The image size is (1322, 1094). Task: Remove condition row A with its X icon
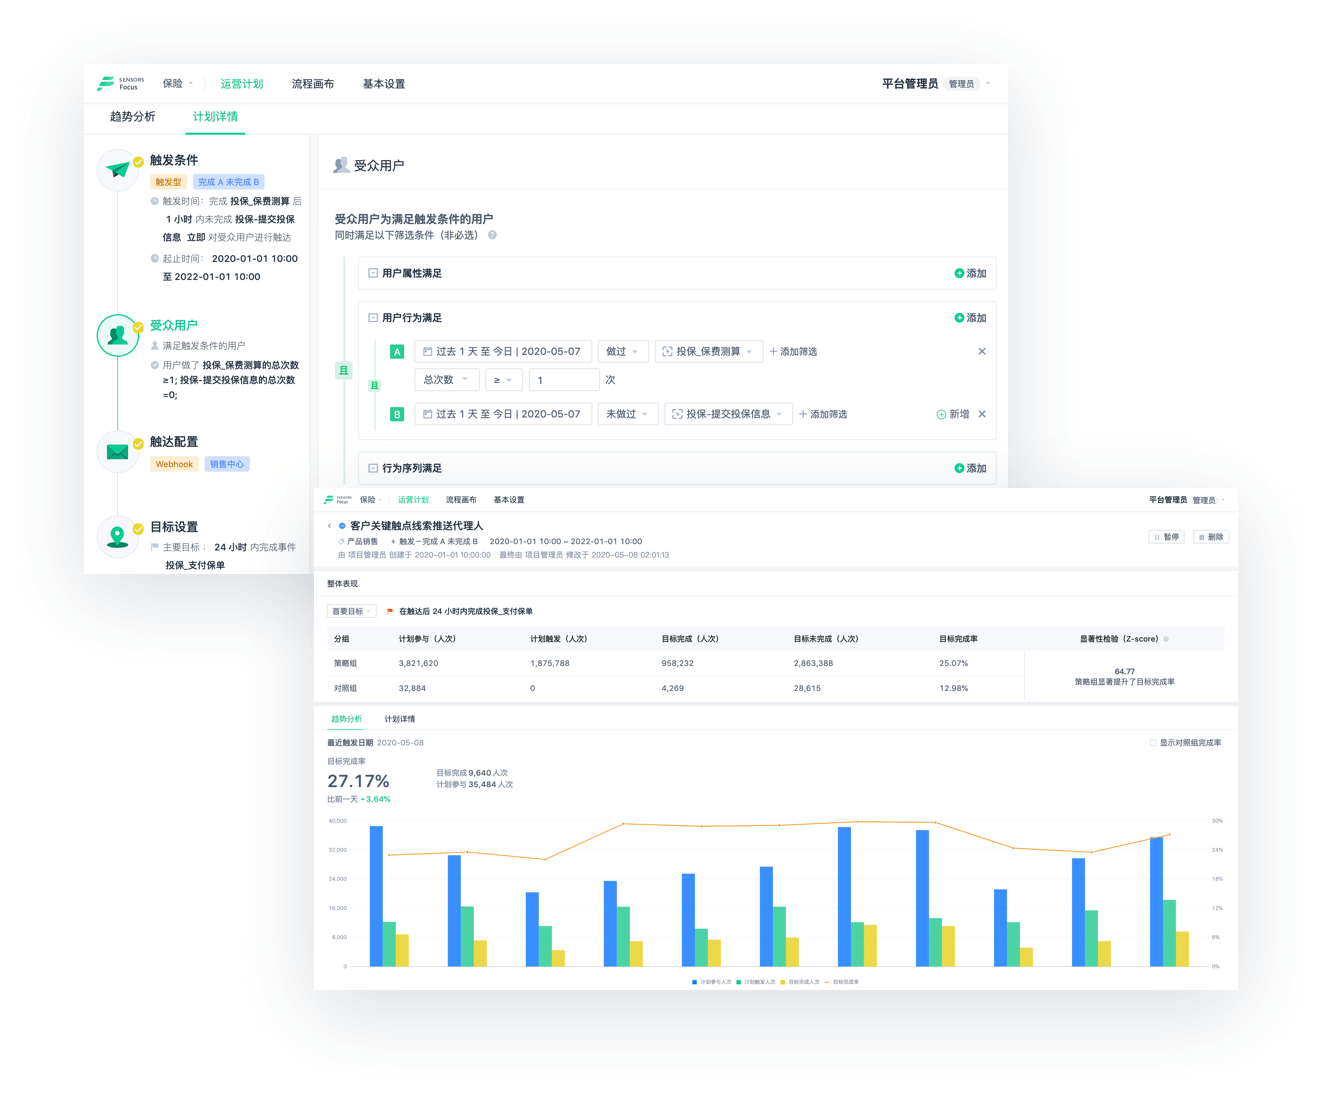pos(982,352)
